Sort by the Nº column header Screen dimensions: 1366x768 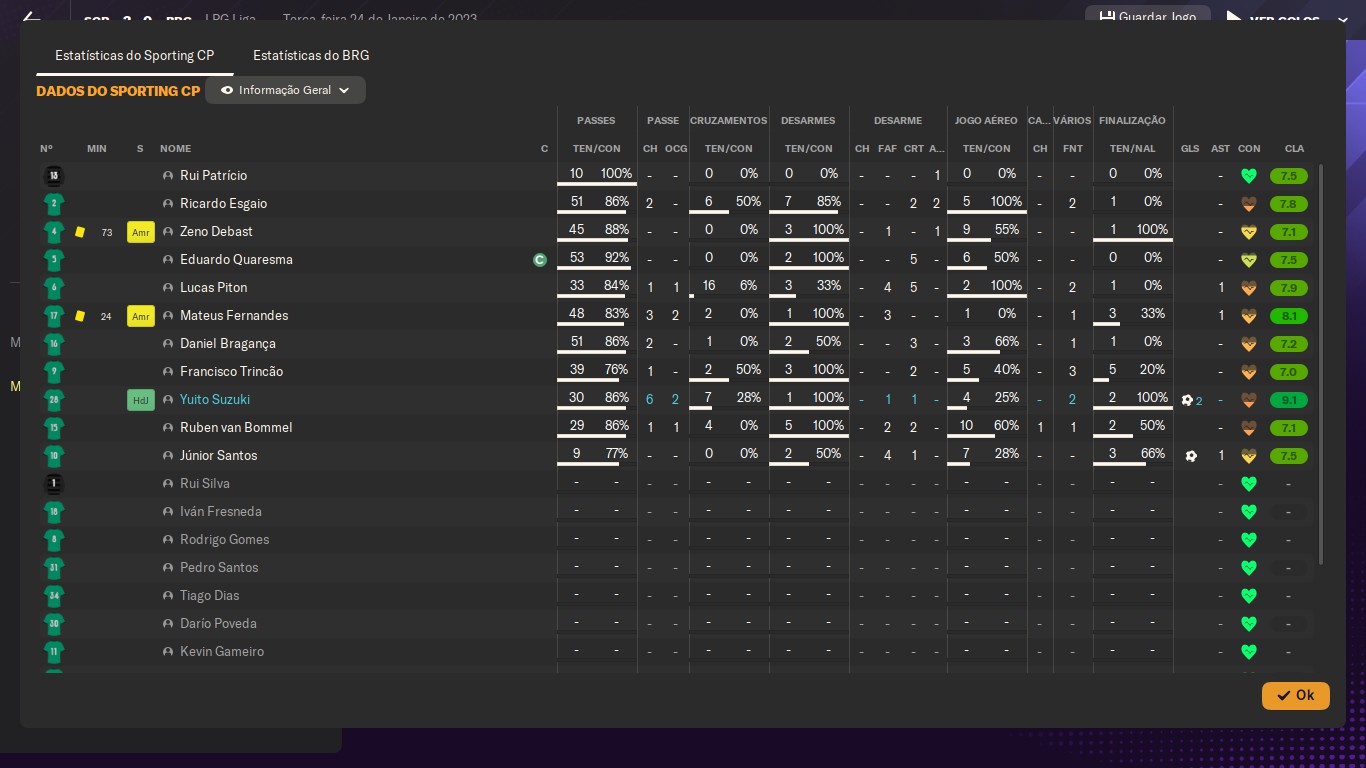(x=46, y=149)
